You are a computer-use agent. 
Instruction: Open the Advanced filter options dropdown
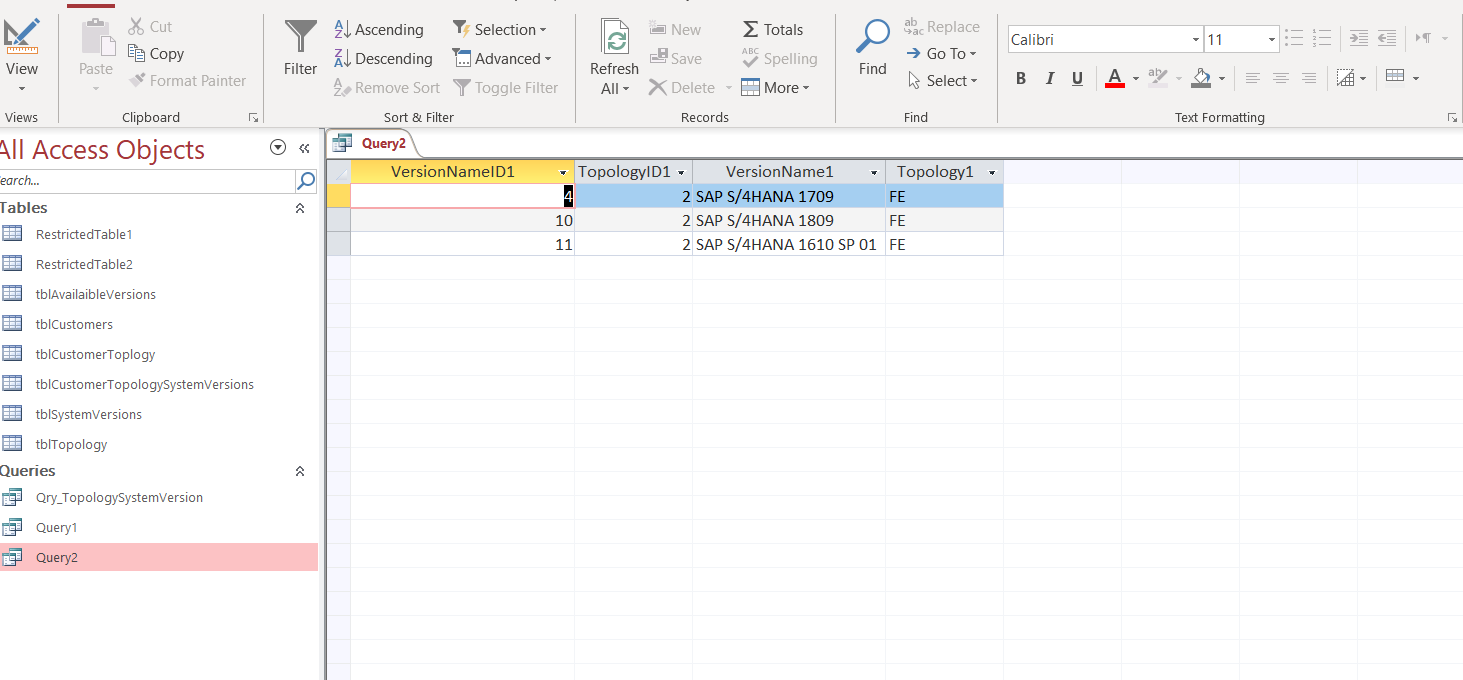[502, 59]
